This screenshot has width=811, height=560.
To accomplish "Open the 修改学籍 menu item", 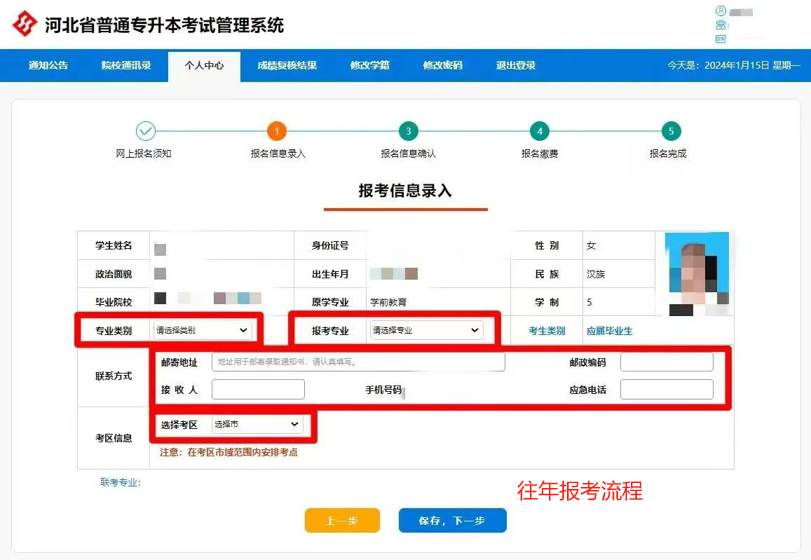I will pos(370,65).
